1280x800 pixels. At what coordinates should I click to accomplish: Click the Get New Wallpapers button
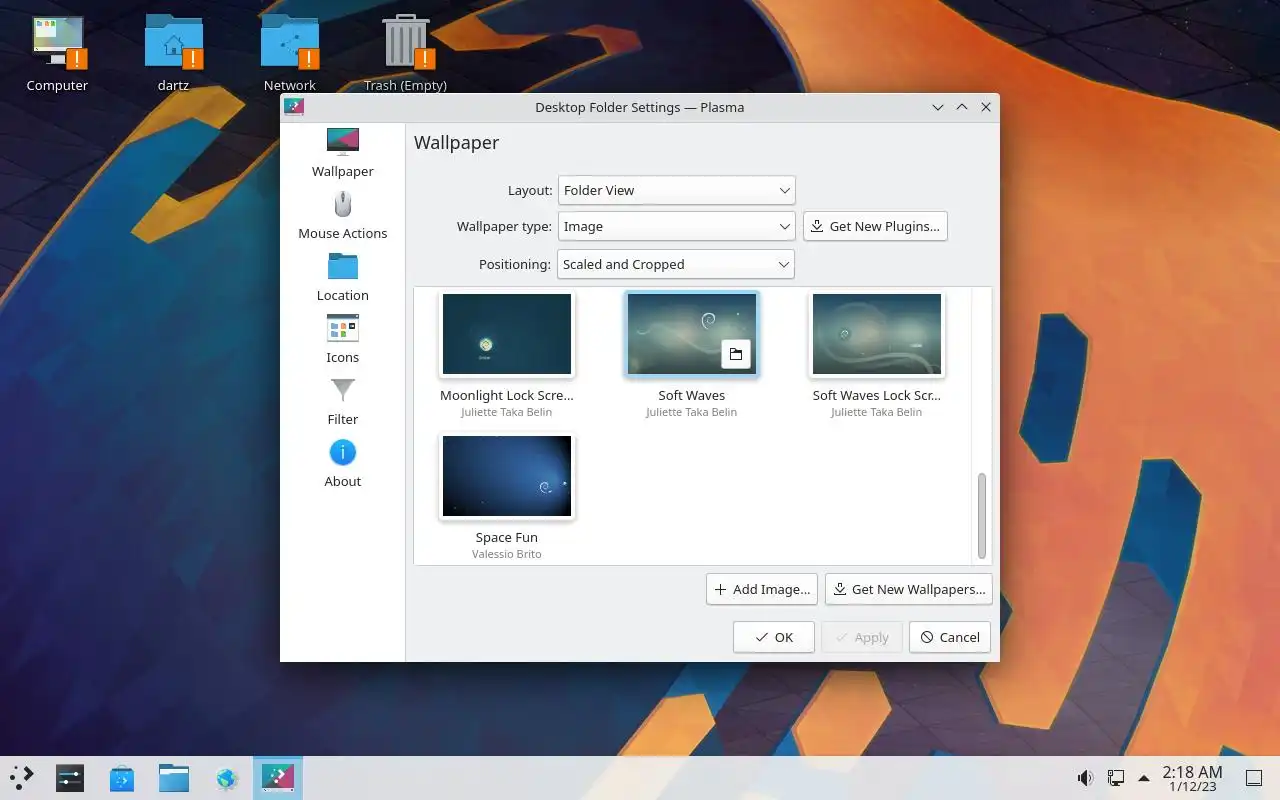pyautogui.click(x=909, y=589)
